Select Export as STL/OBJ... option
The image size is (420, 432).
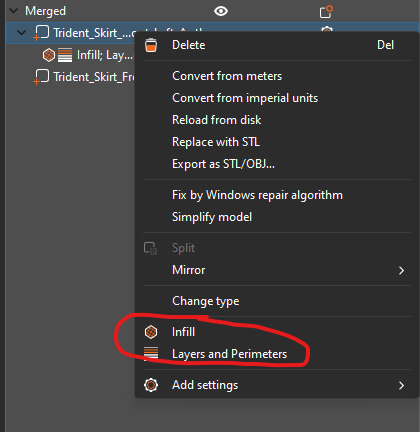pyautogui.click(x=223, y=164)
